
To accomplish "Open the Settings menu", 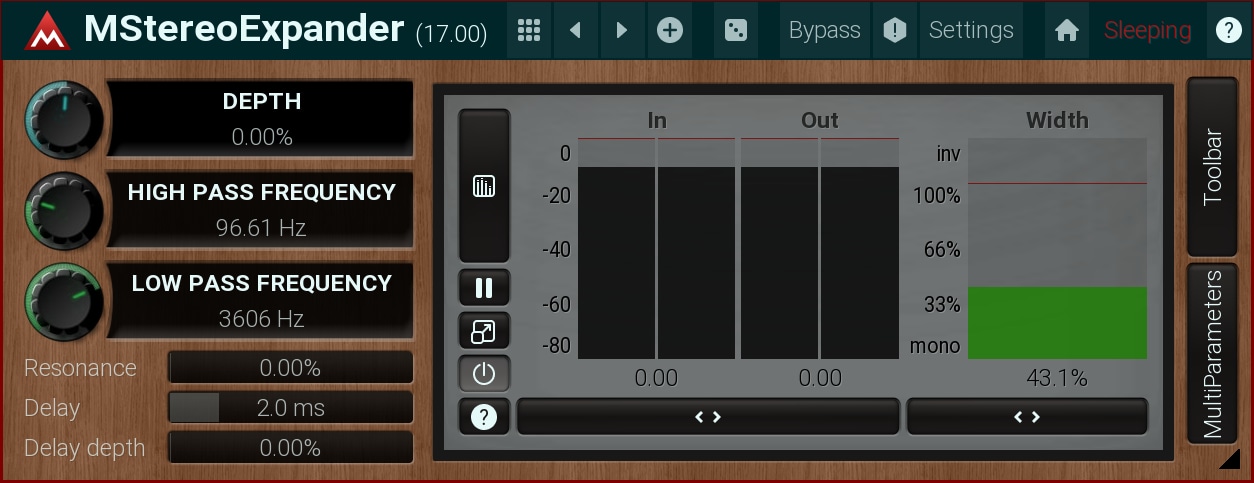I will [x=971, y=30].
